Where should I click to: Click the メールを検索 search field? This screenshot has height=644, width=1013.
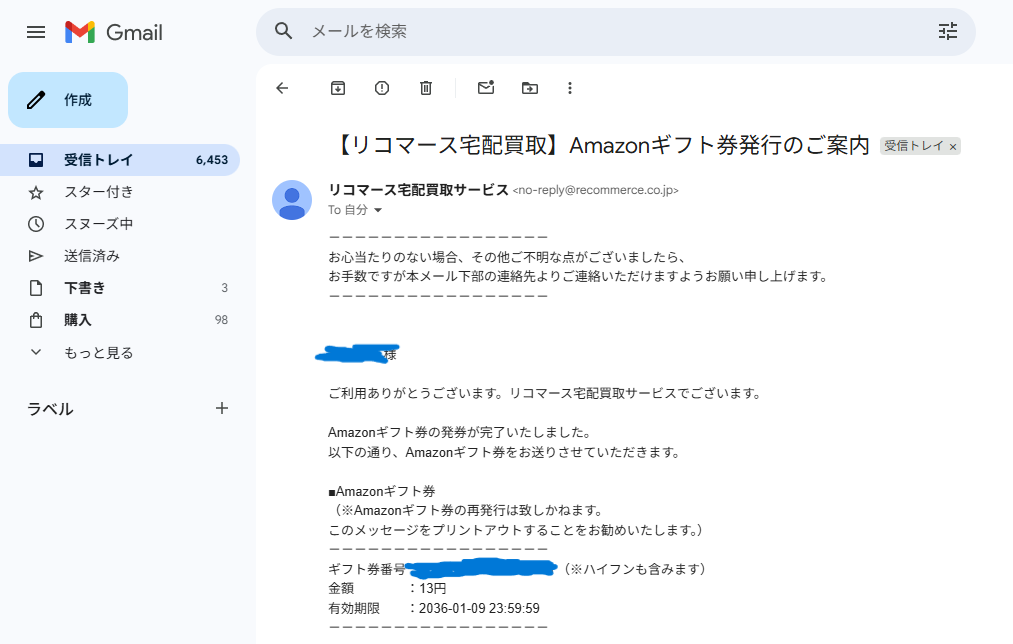pos(600,31)
